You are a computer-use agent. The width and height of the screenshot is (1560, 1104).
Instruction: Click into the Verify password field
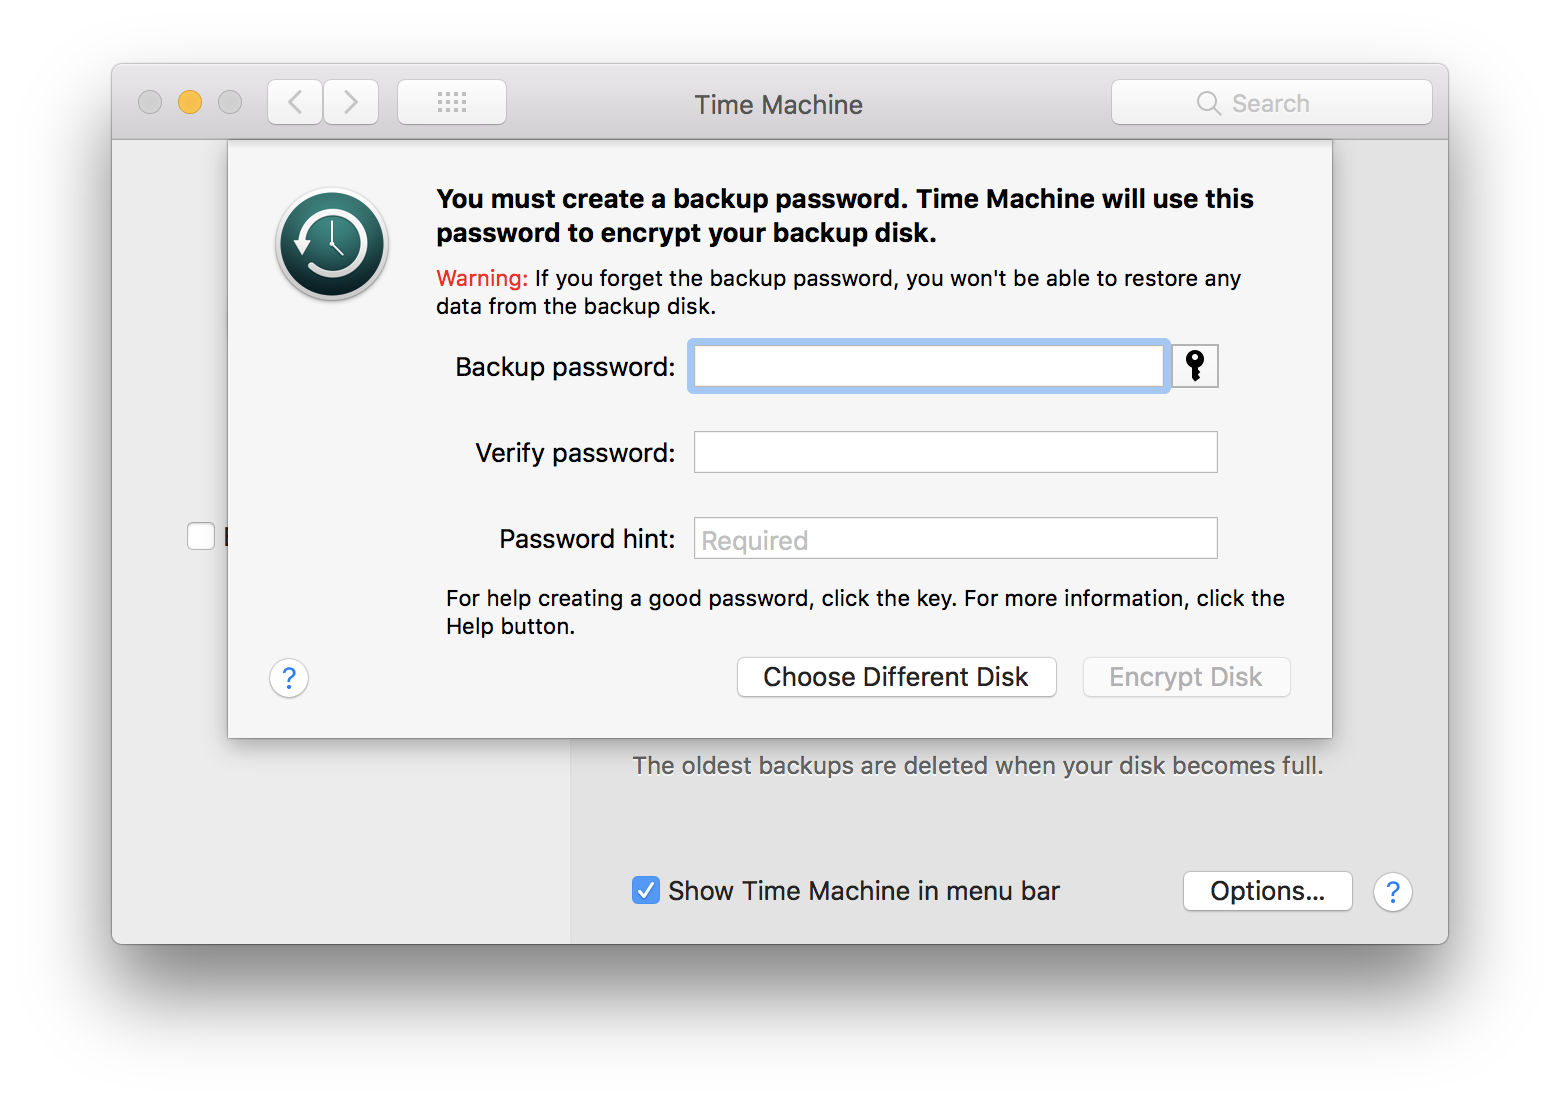tap(956, 452)
